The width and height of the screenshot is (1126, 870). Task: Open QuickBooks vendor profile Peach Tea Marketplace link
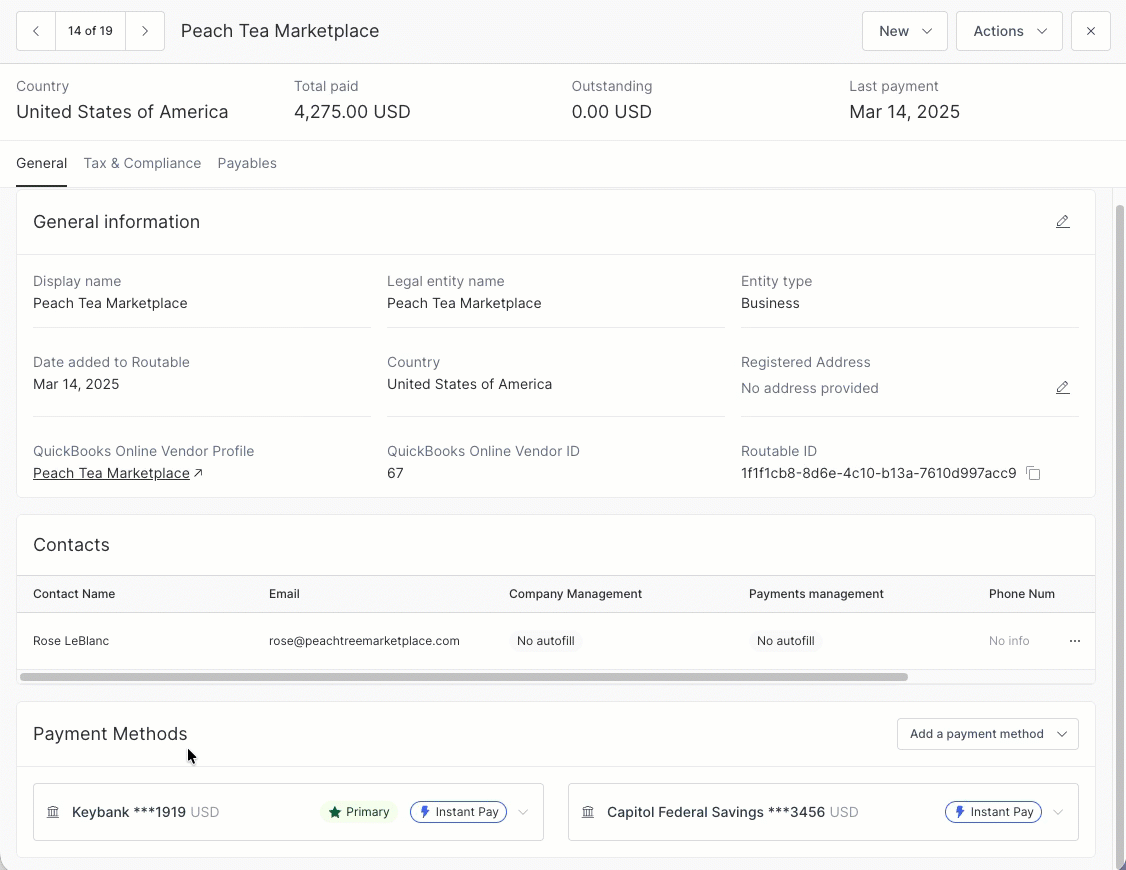pyautogui.click(x=111, y=473)
